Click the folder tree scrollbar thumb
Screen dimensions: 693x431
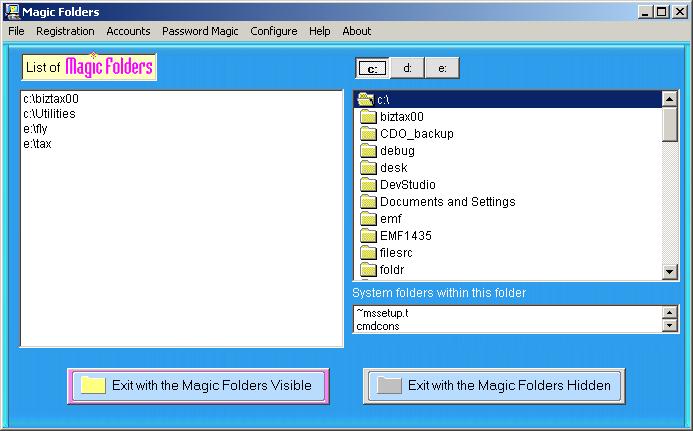pyautogui.click(x=670, y=125)
